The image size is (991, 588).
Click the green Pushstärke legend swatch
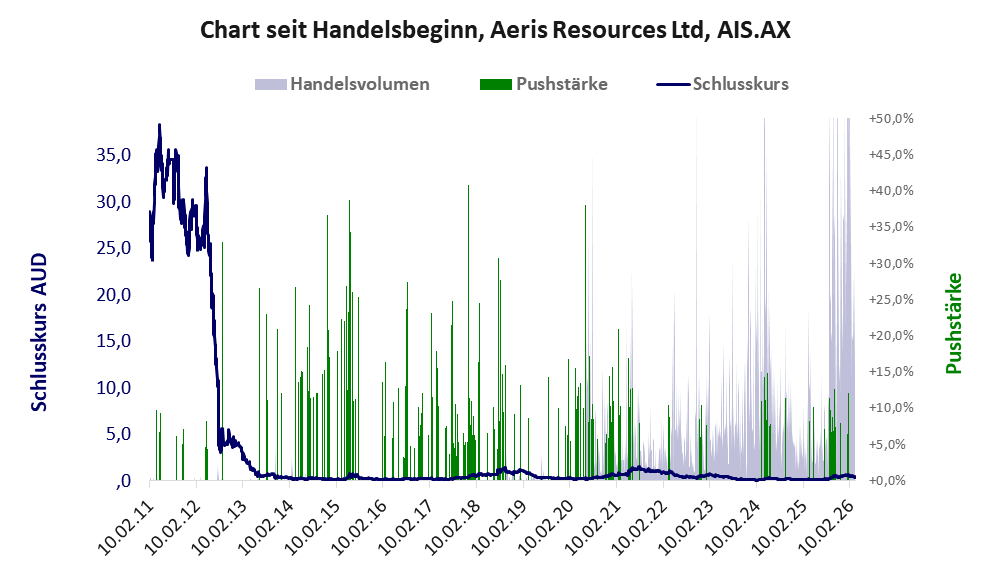tap(496, 84)
